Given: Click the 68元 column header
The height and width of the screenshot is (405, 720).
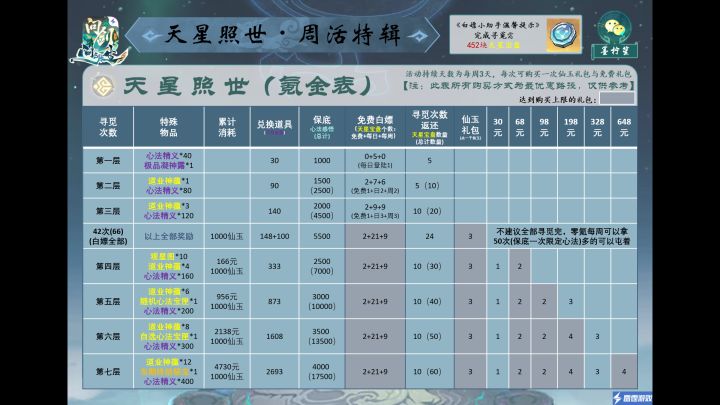Looking at the screenshot, I should 520,127.
